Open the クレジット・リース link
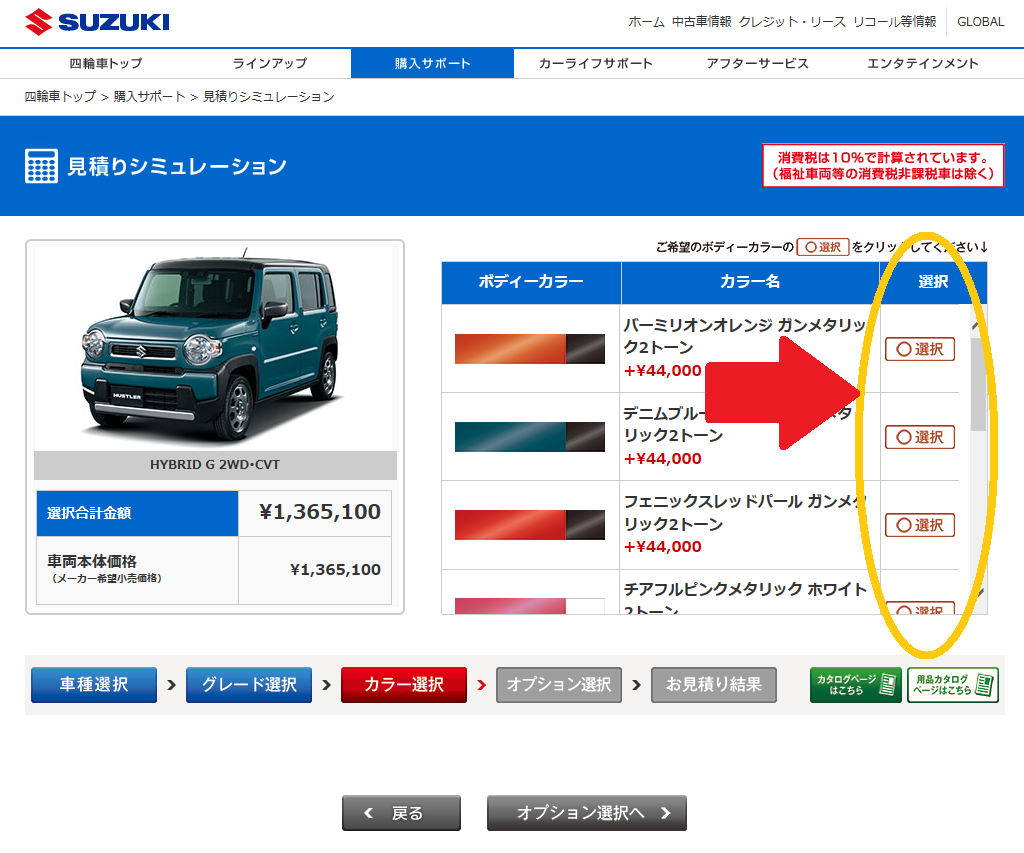Screen dimensions: 1024x853 tap(792, 22)
